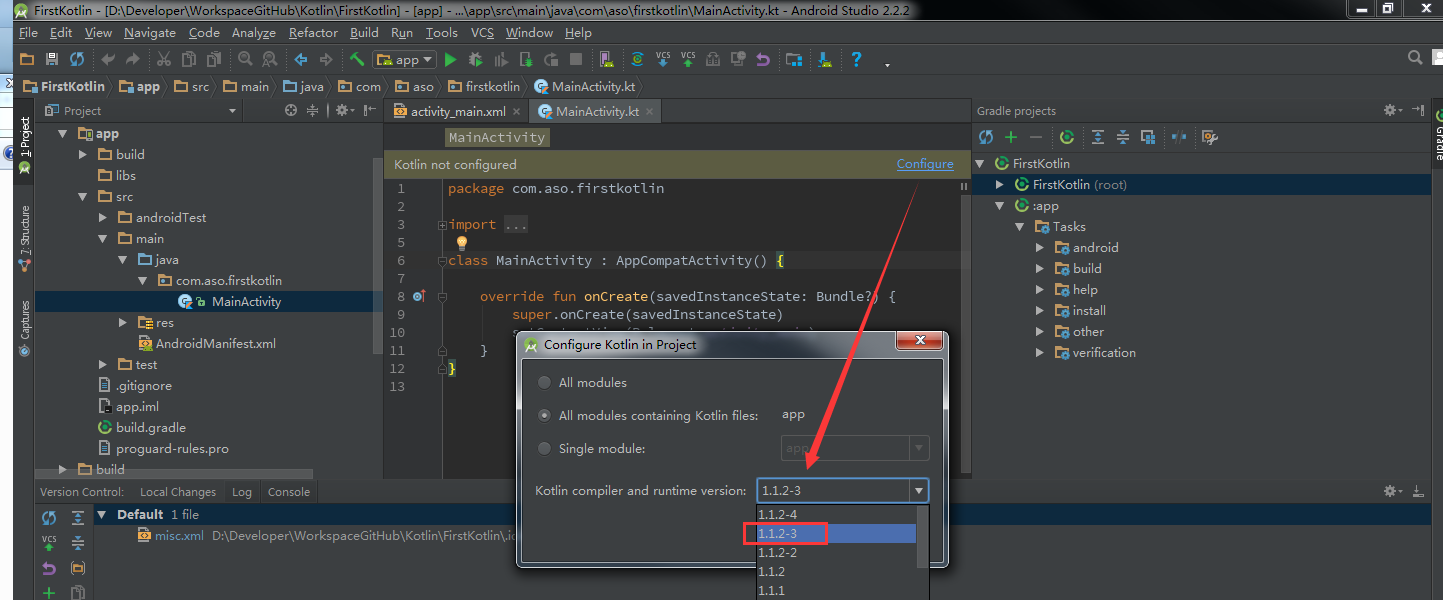
Task: Click the Execute Gradle Task icon
Action: [1067, 137]
